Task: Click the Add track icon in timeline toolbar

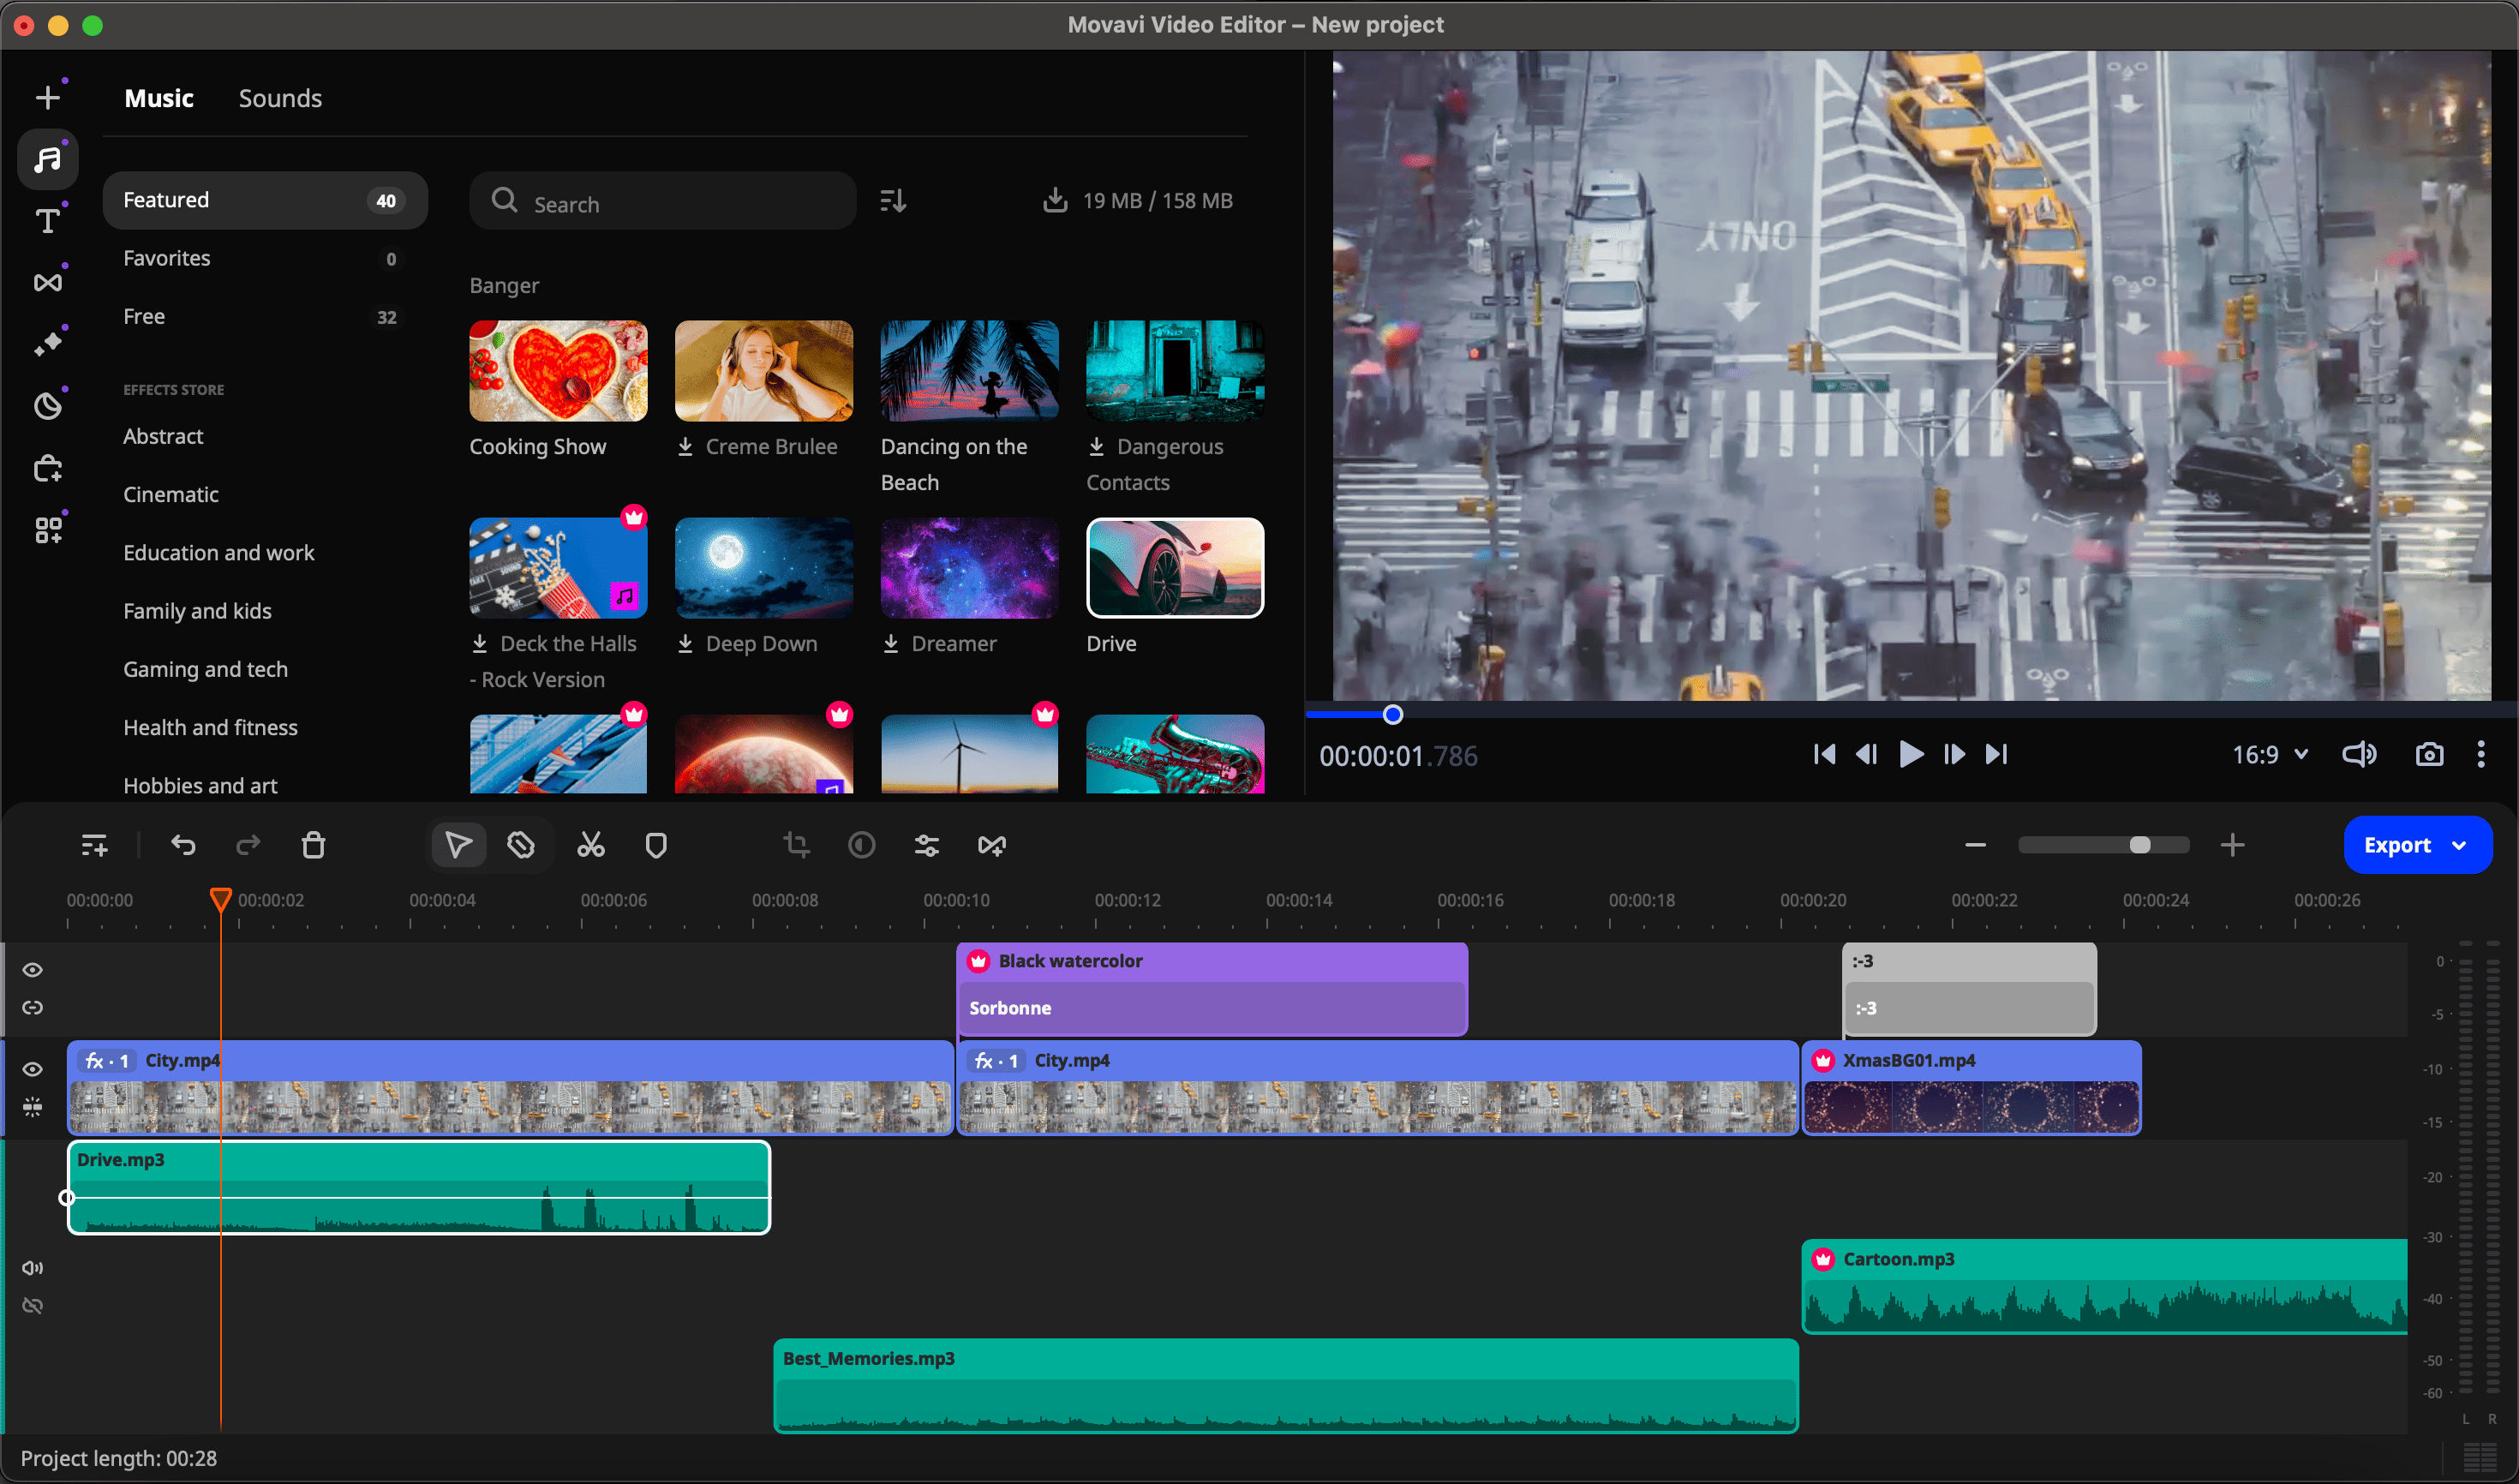Action: click(x=94, y=846)
